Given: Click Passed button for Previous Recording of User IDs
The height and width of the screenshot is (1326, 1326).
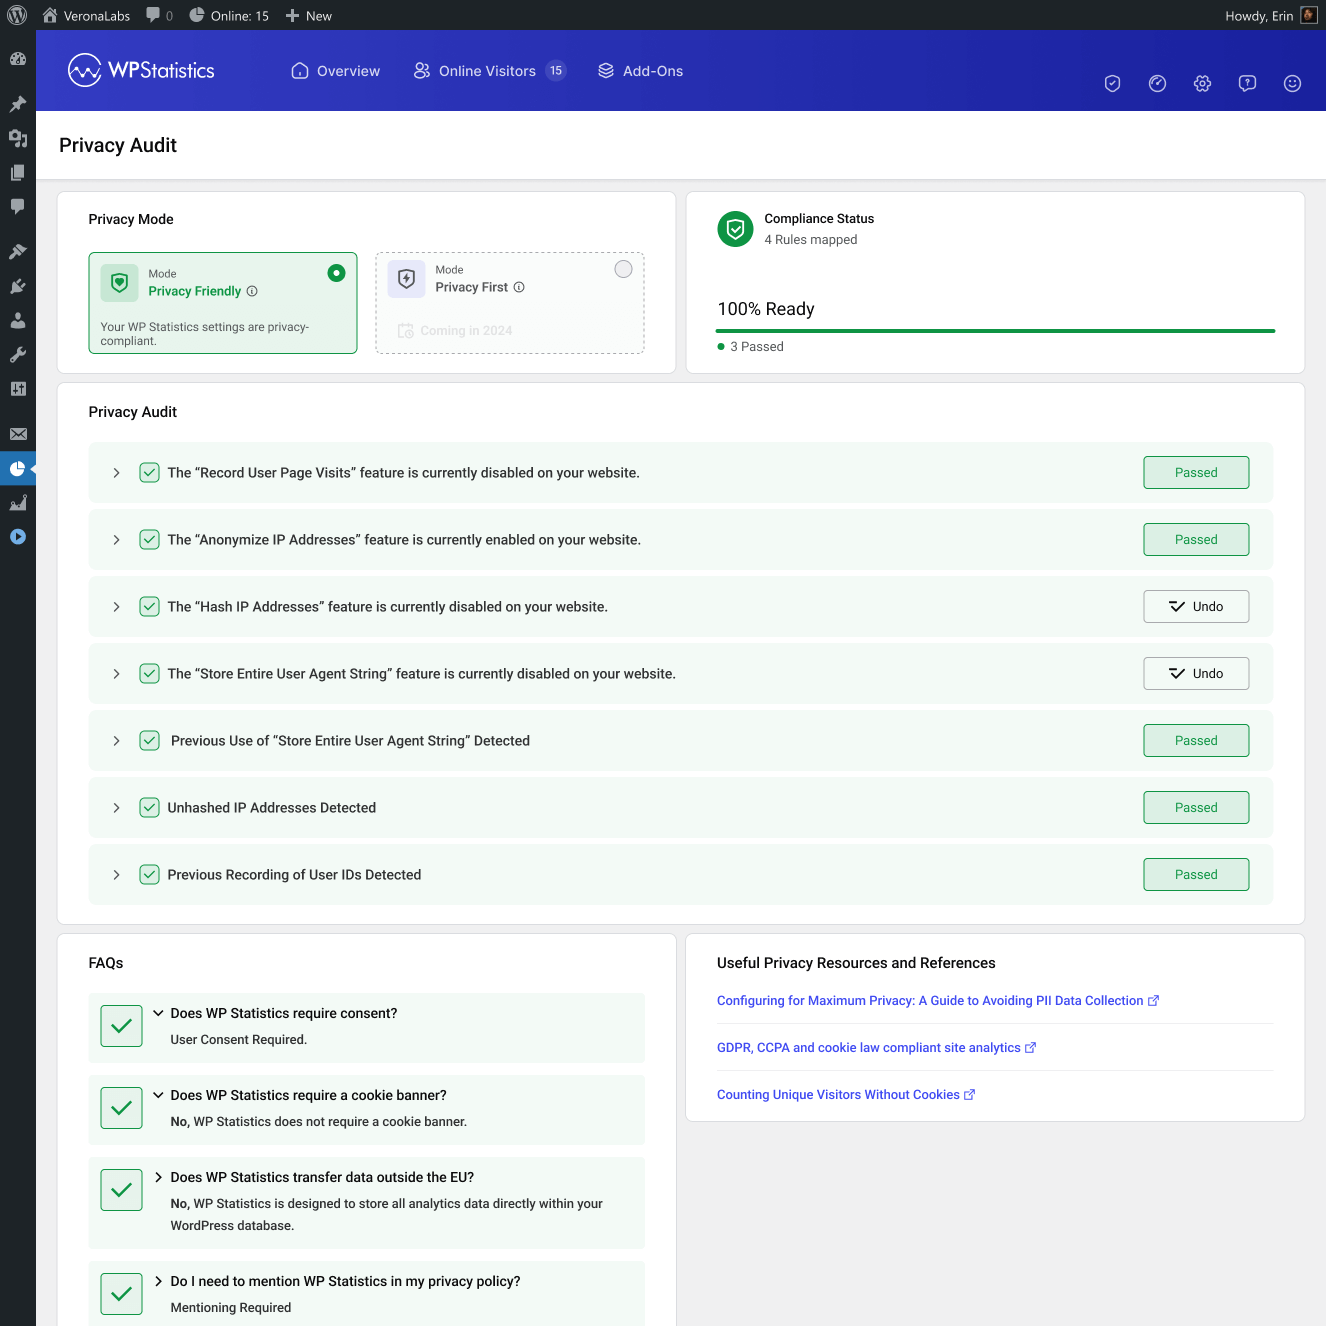Looking at the screenshot, I should 1196,875.
